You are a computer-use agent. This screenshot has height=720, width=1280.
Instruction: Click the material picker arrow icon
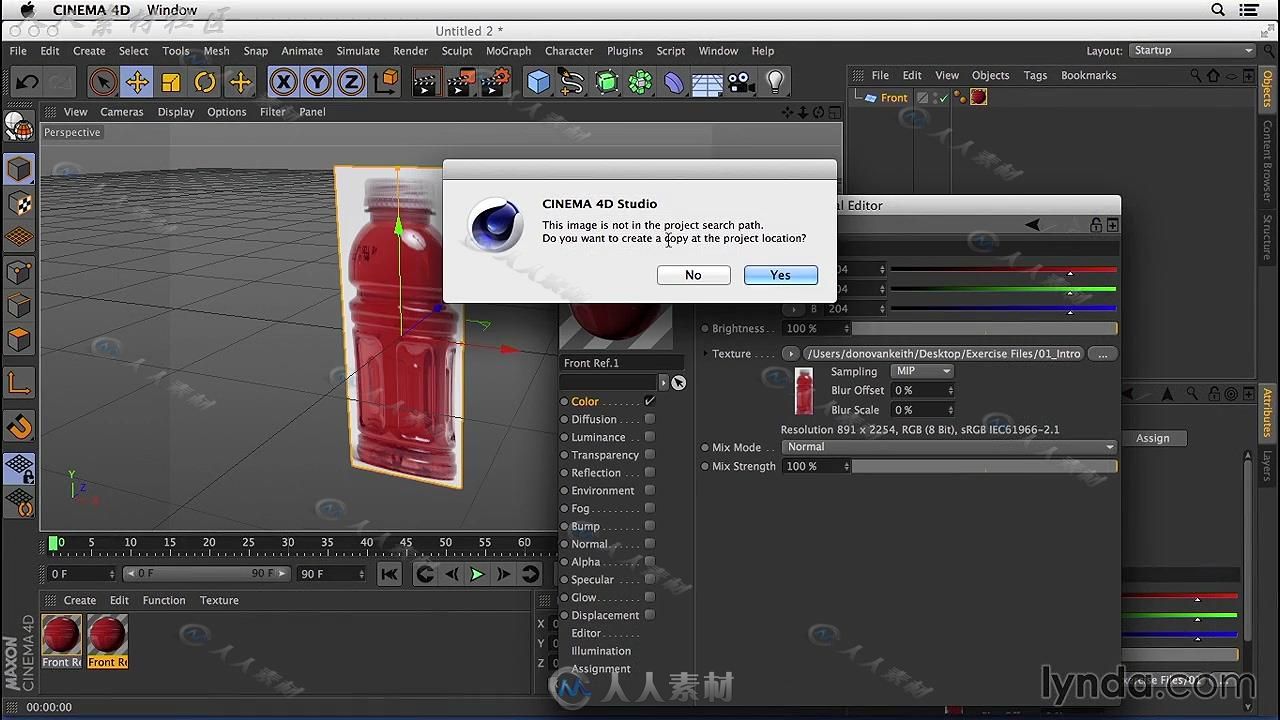coord(679,382)
